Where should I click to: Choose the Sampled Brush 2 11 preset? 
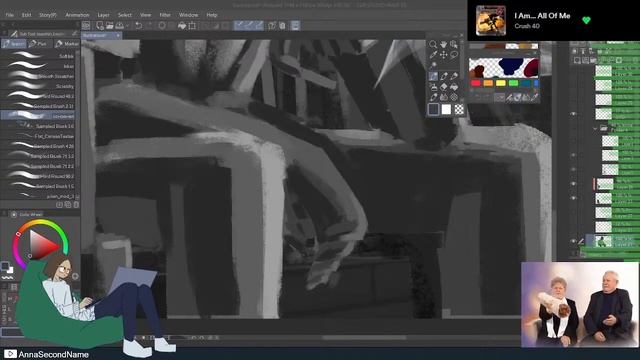[x=39, y=106]
